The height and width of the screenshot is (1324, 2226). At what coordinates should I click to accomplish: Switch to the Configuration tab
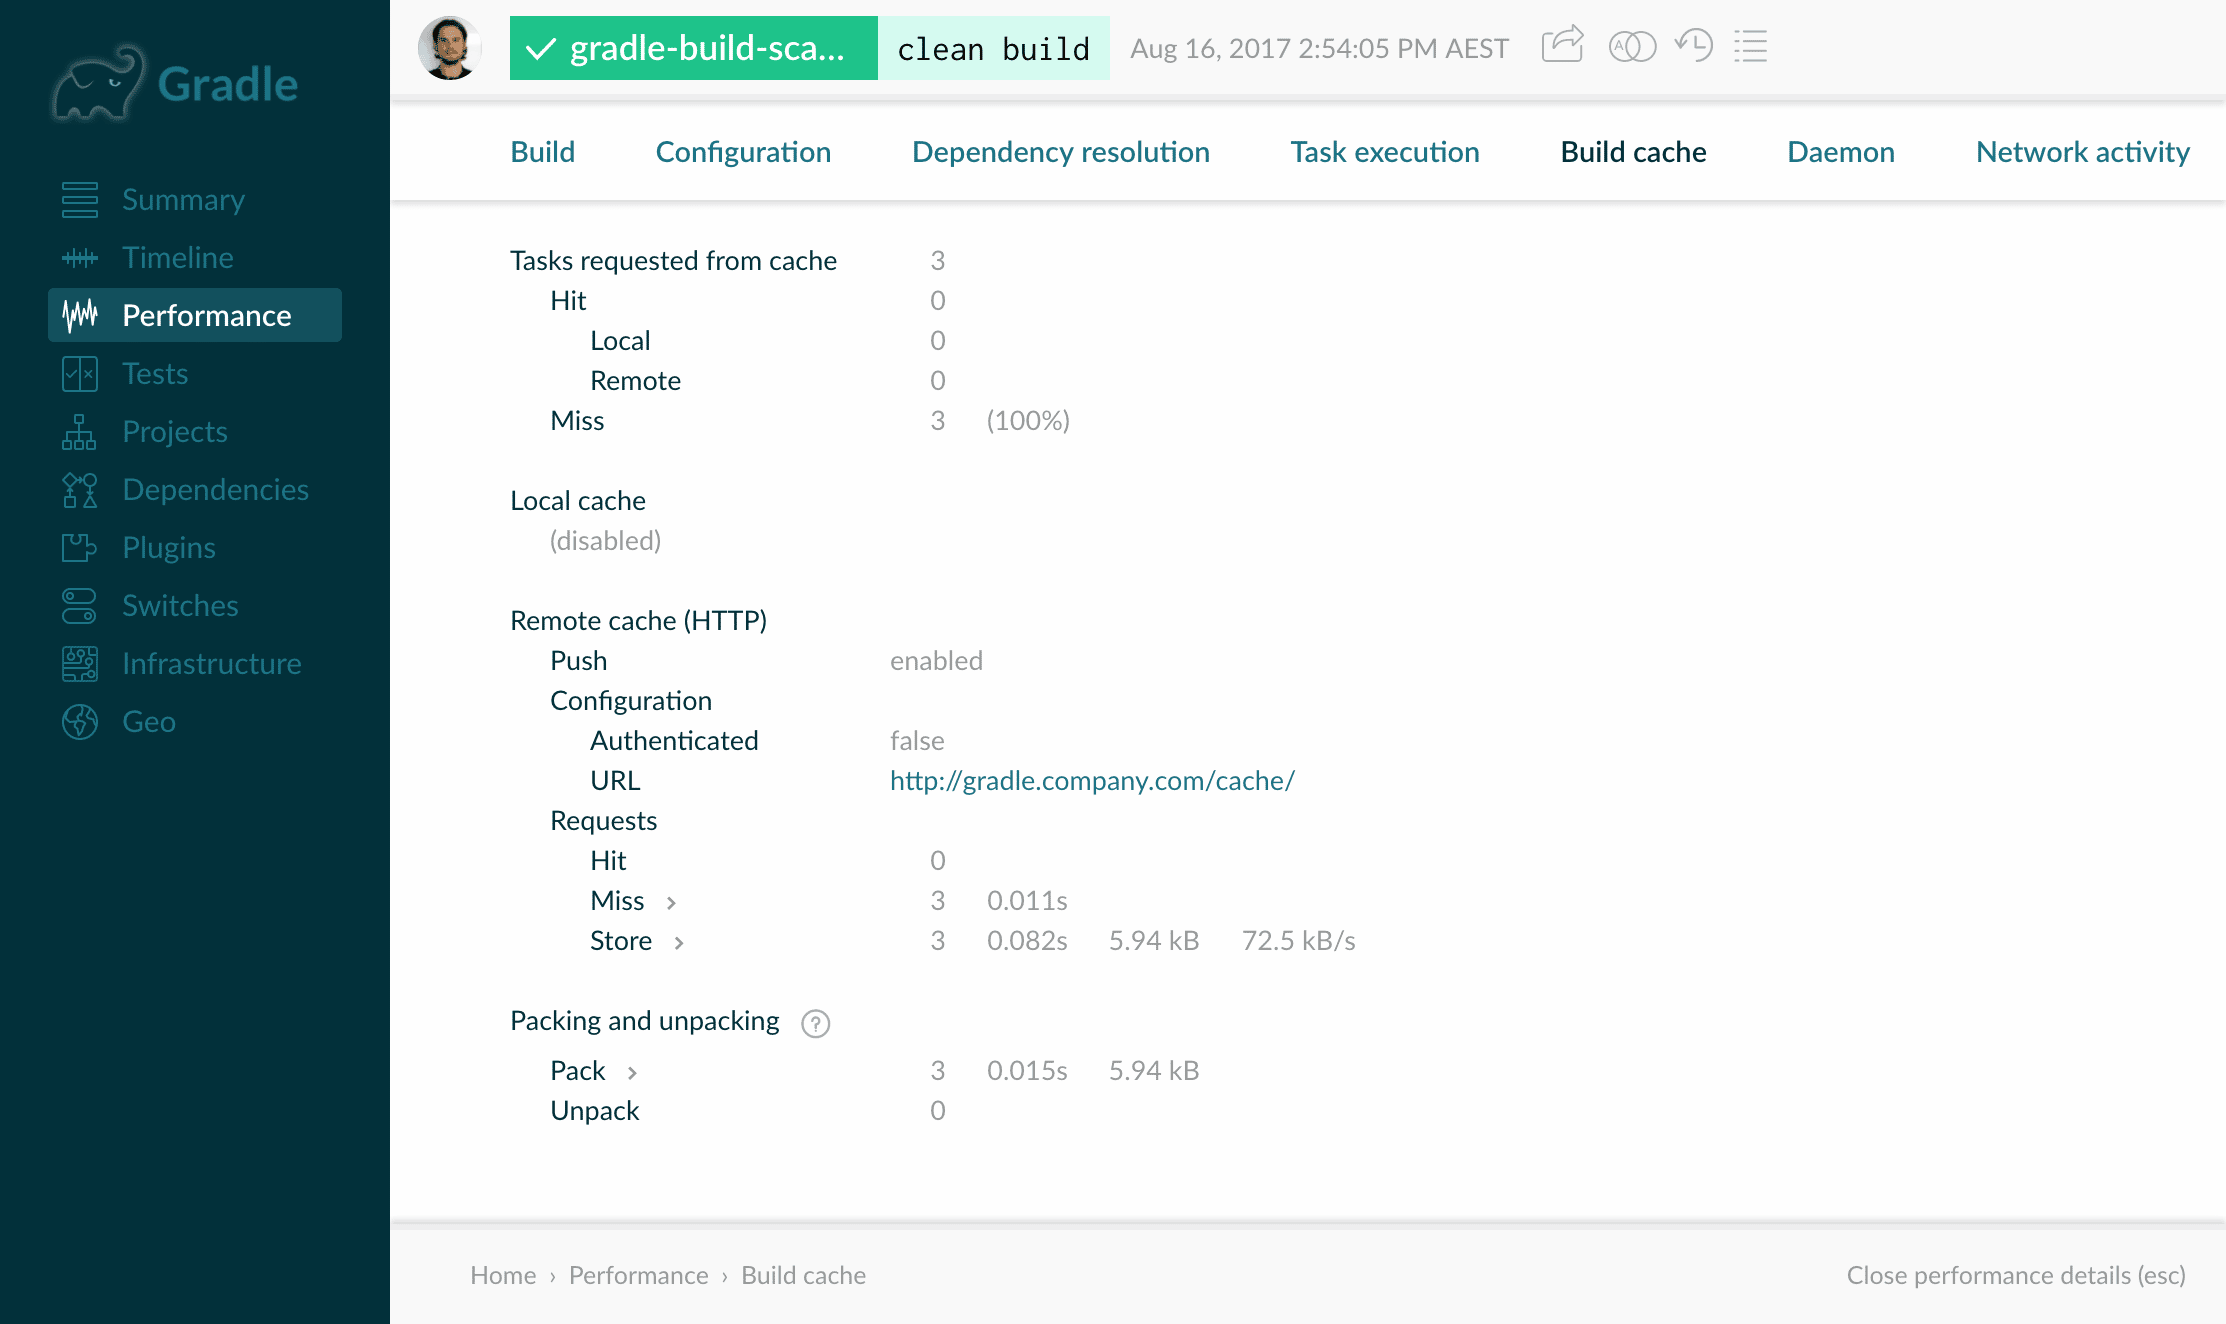click(x=743, y=152)
